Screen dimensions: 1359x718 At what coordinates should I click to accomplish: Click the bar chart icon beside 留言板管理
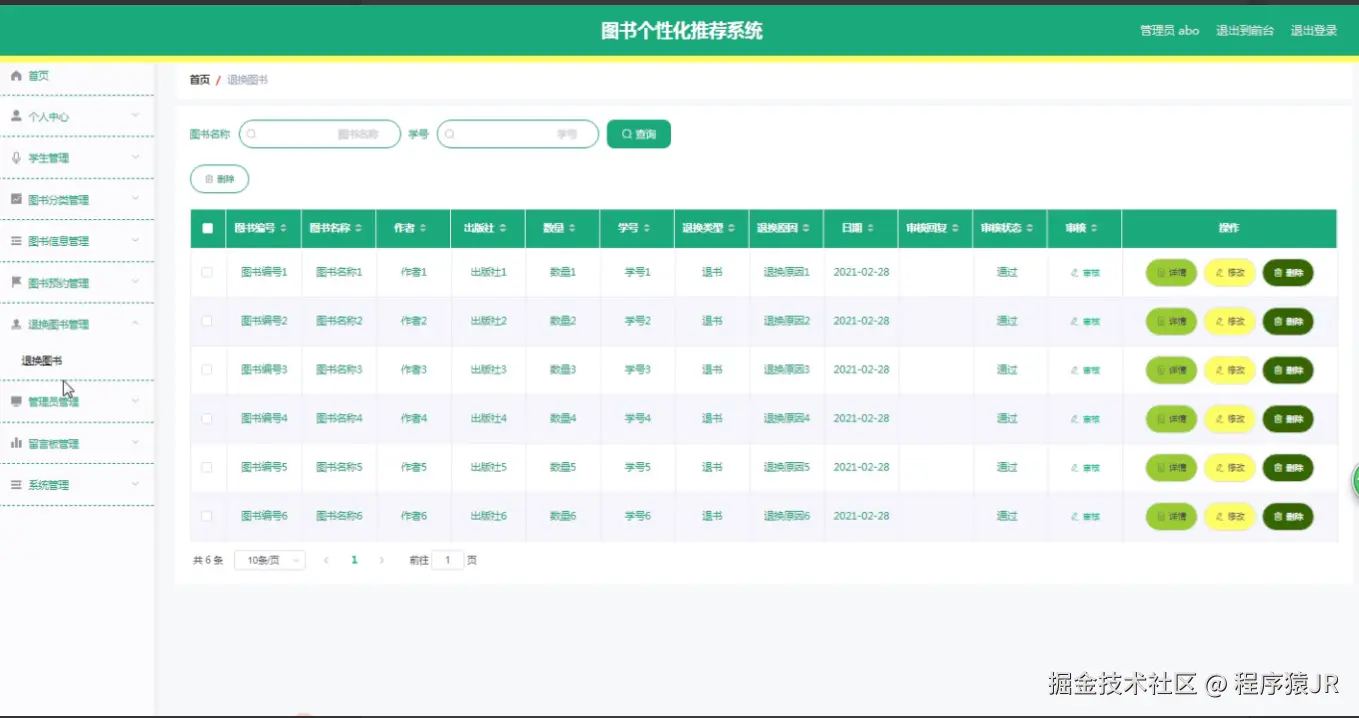[x=16, y=443]
